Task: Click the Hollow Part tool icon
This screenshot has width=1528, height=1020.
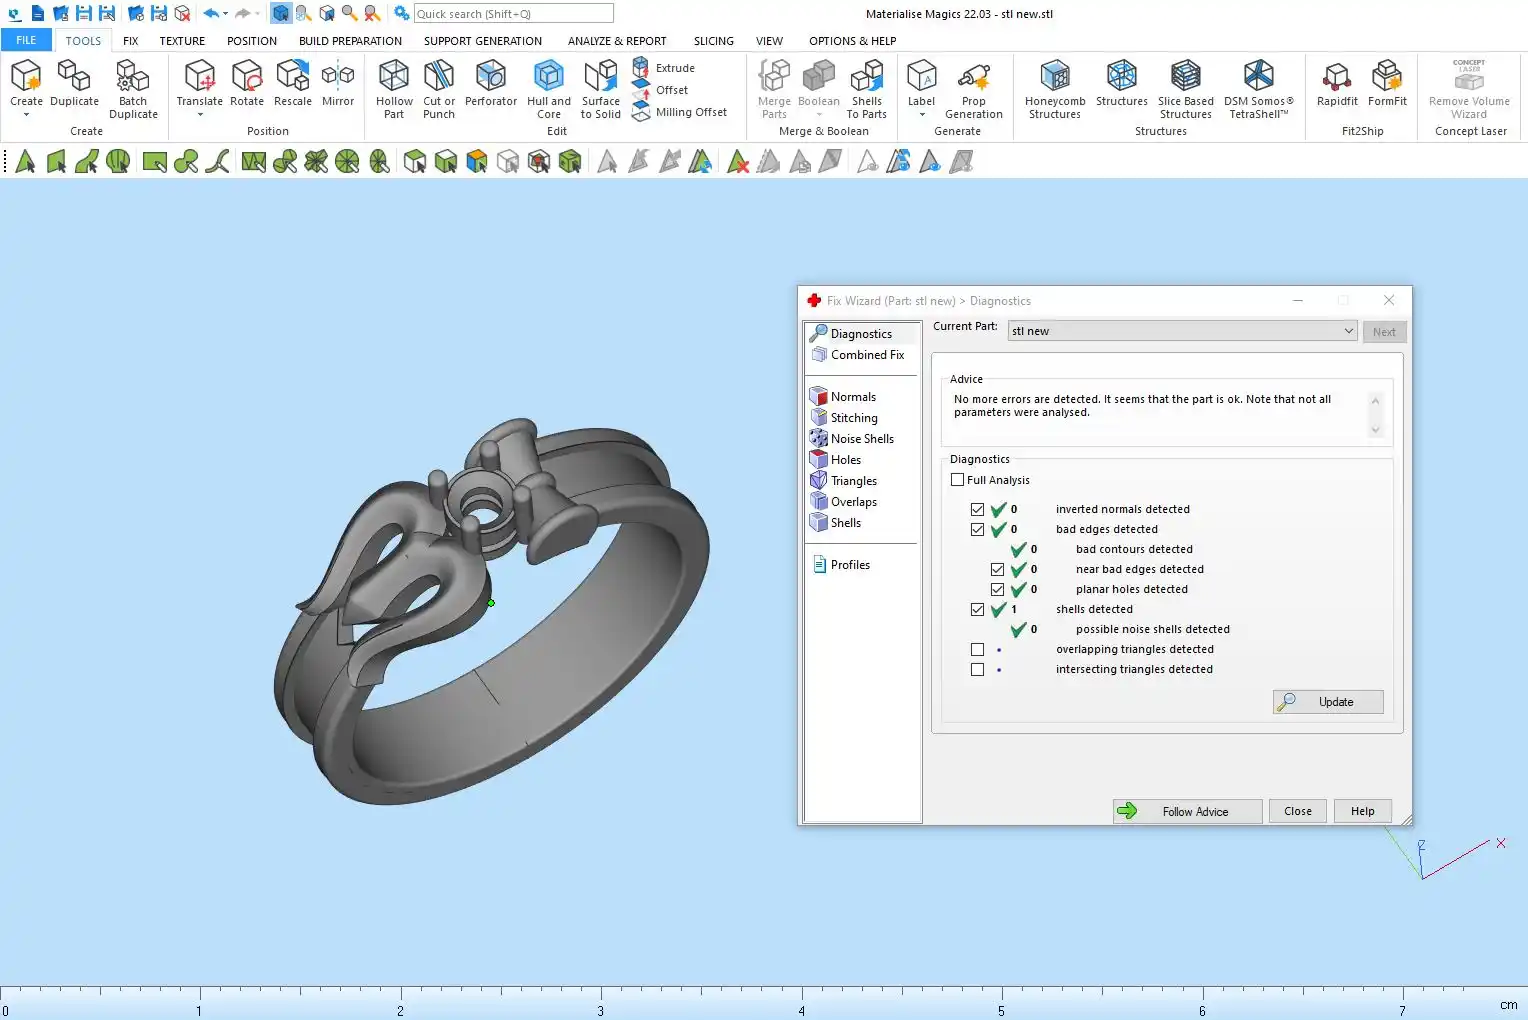Action: point(394,77)
